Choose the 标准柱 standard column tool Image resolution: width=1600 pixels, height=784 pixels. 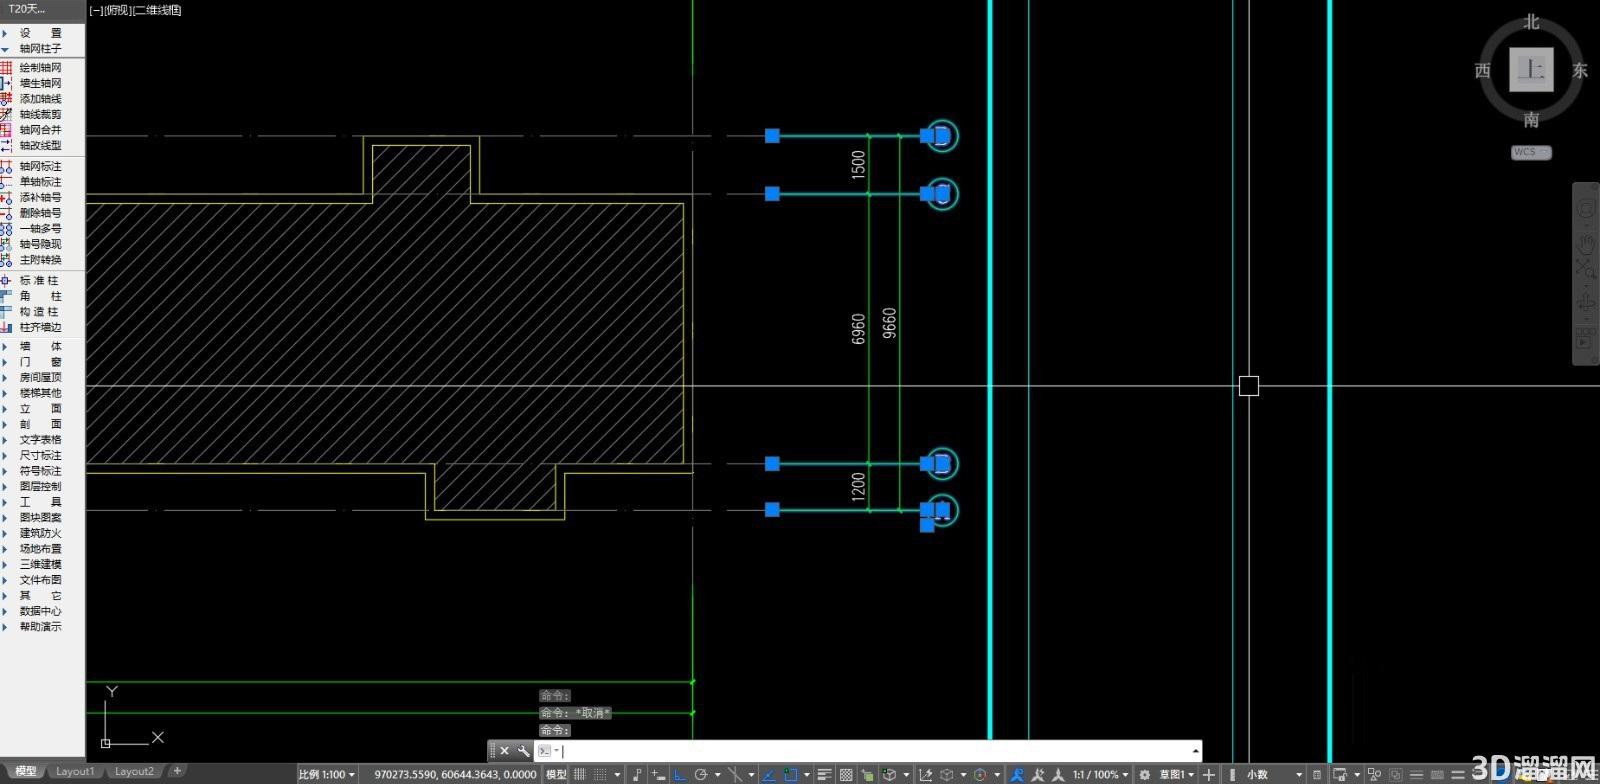tap(40, 280)
